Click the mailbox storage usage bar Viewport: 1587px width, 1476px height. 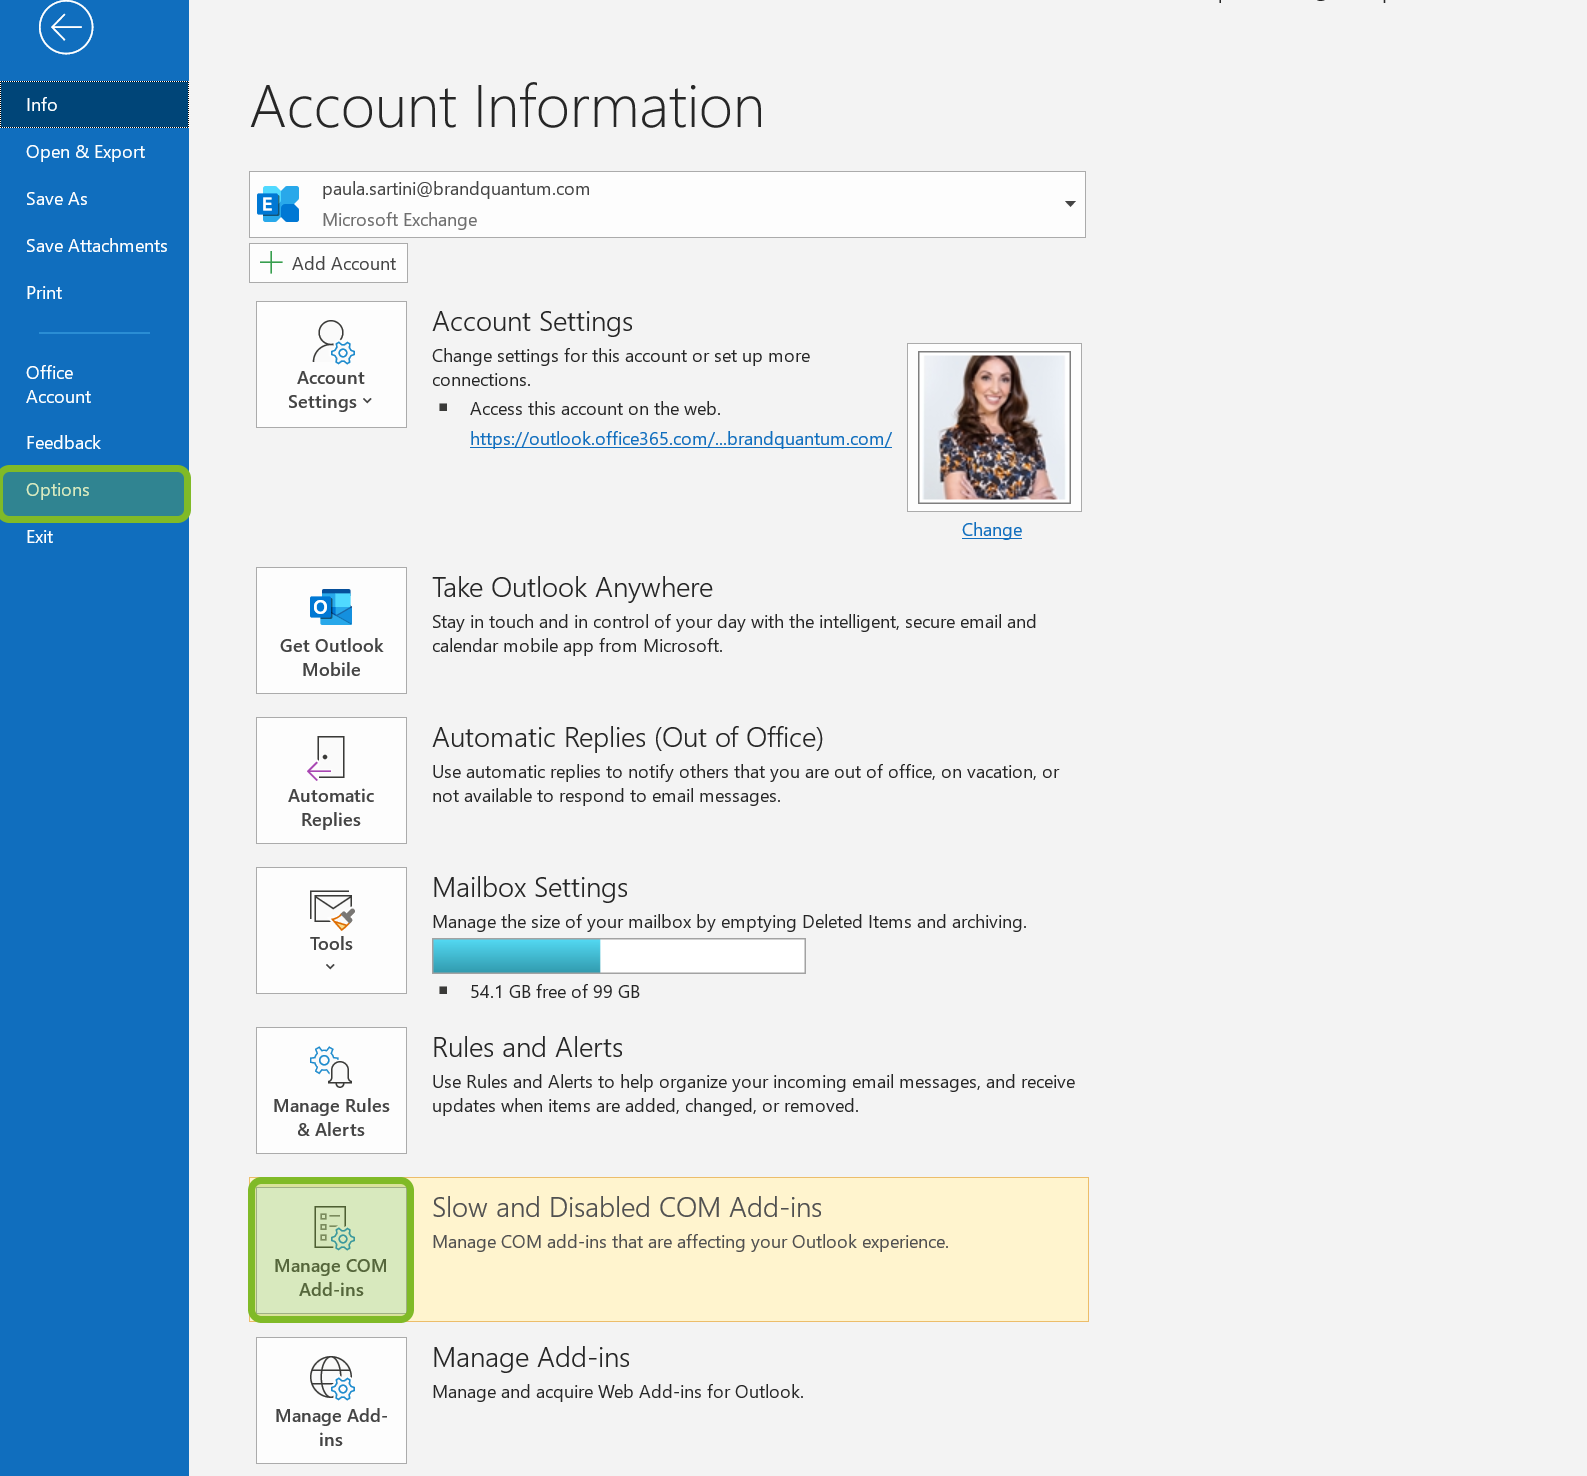coord(618,956)
